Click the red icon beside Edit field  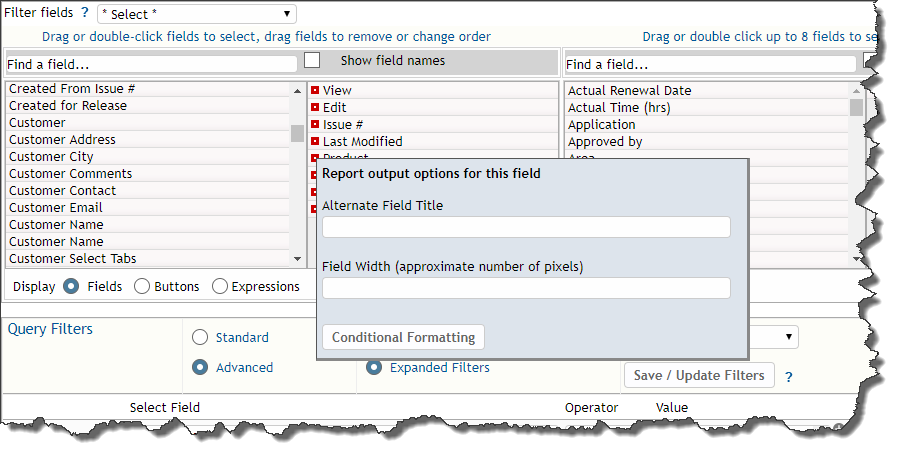(315, 107)
